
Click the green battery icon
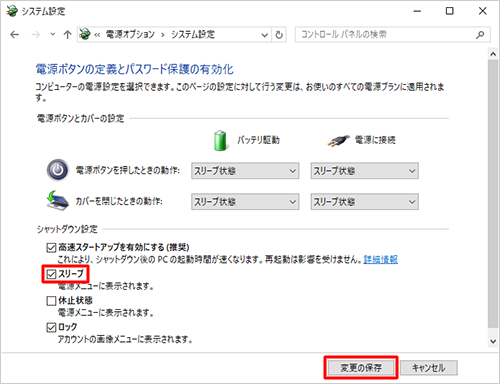(220, 140)
